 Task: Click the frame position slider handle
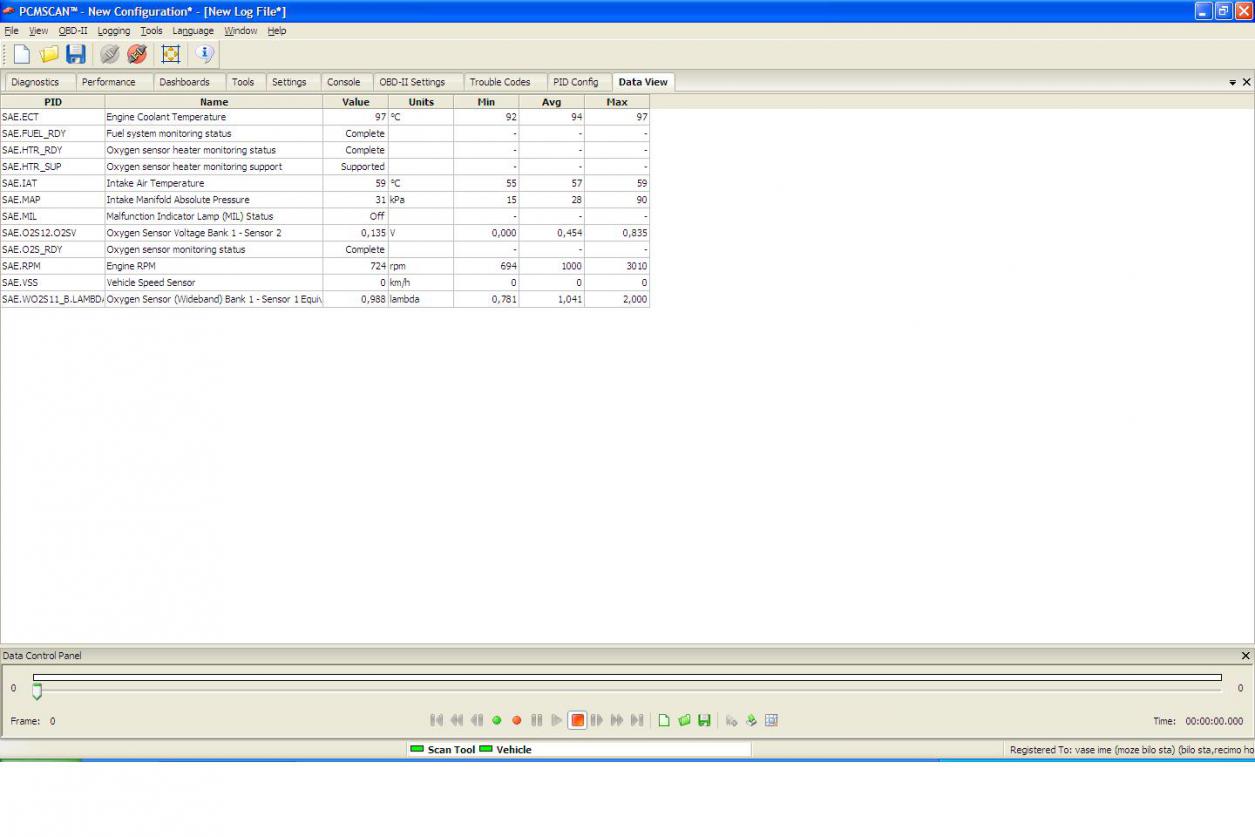[37, 691]
